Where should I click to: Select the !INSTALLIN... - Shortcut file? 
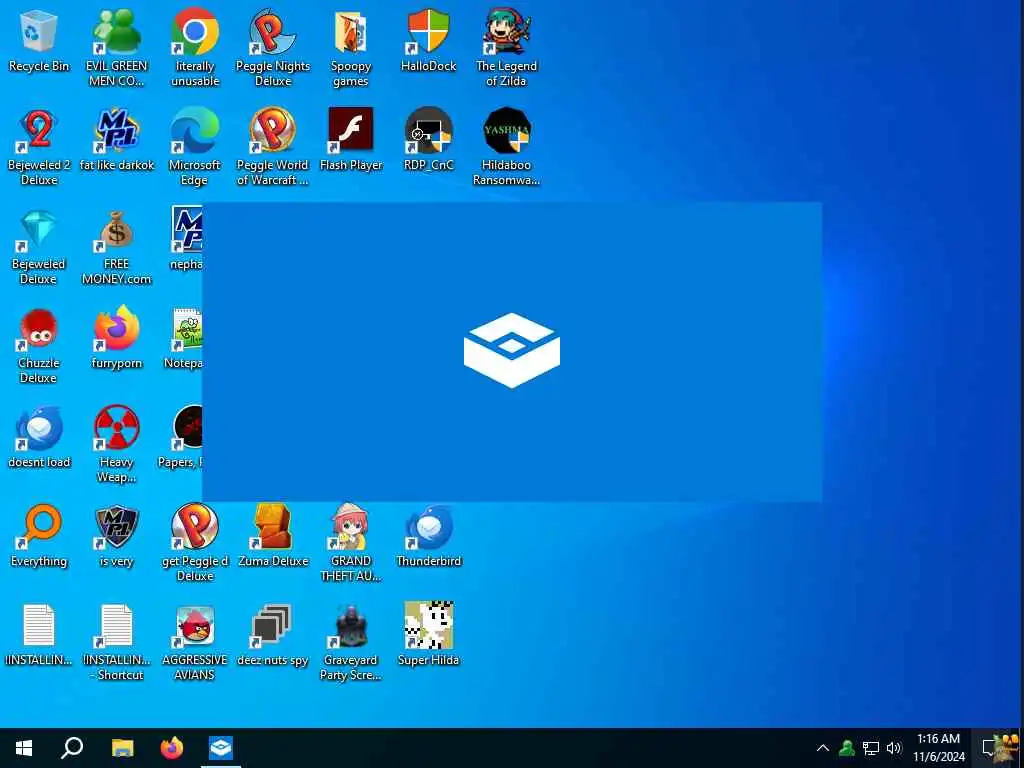(x=116, y=644)
